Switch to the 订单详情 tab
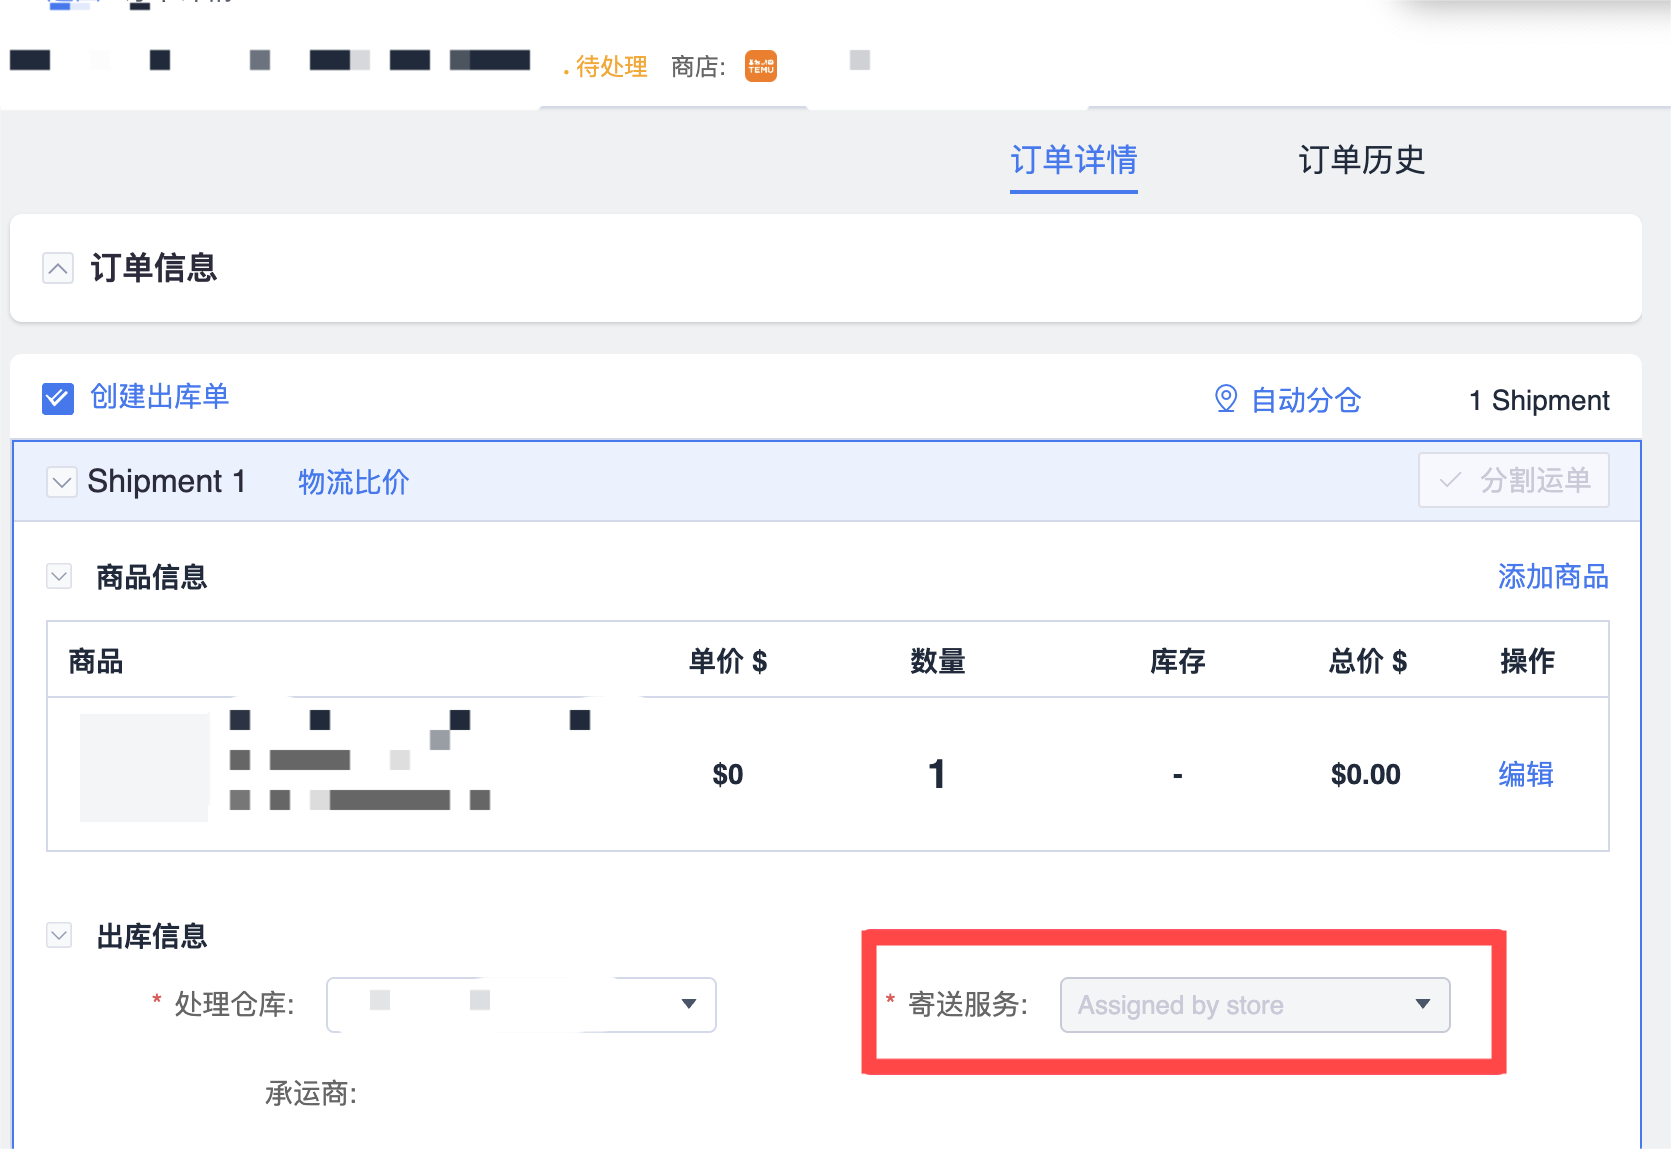The image size is (1671, 1149). click(x=1073, y=160)
